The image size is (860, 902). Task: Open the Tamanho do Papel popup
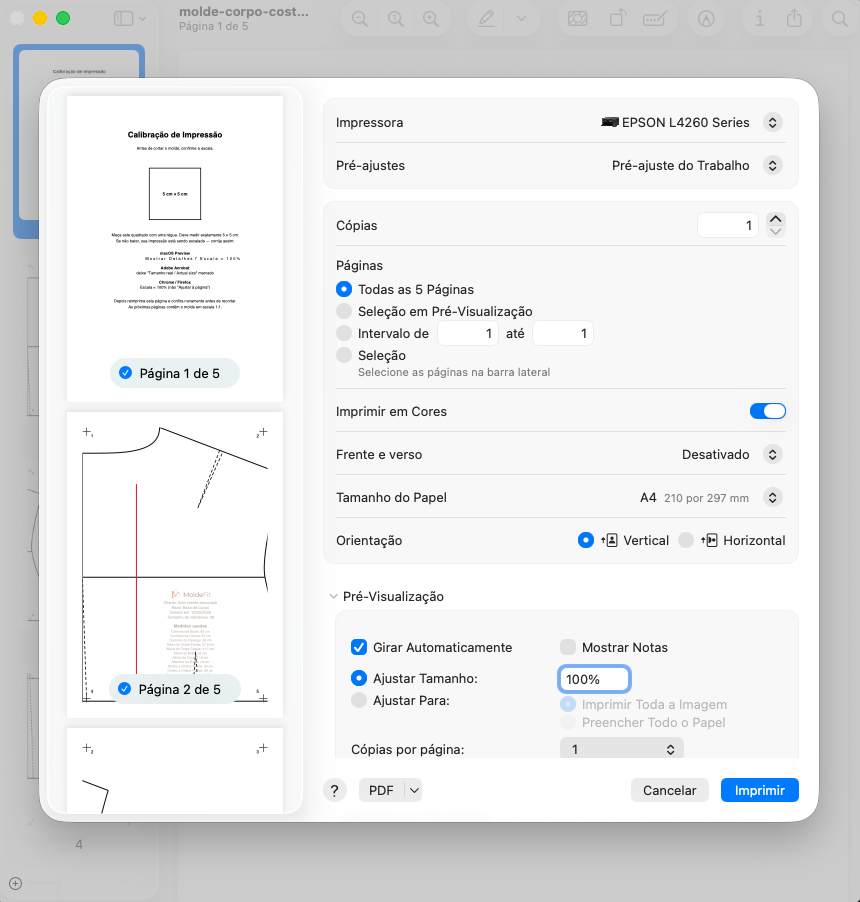(773, 498)
